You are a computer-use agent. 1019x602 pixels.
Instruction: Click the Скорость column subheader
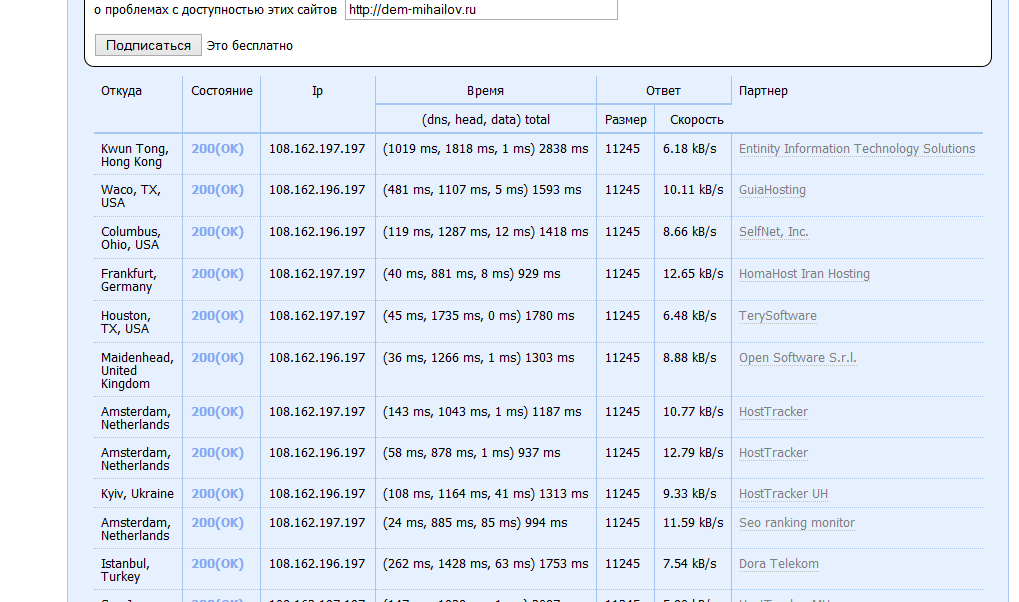pyautogui.click(x=696, y=120)
